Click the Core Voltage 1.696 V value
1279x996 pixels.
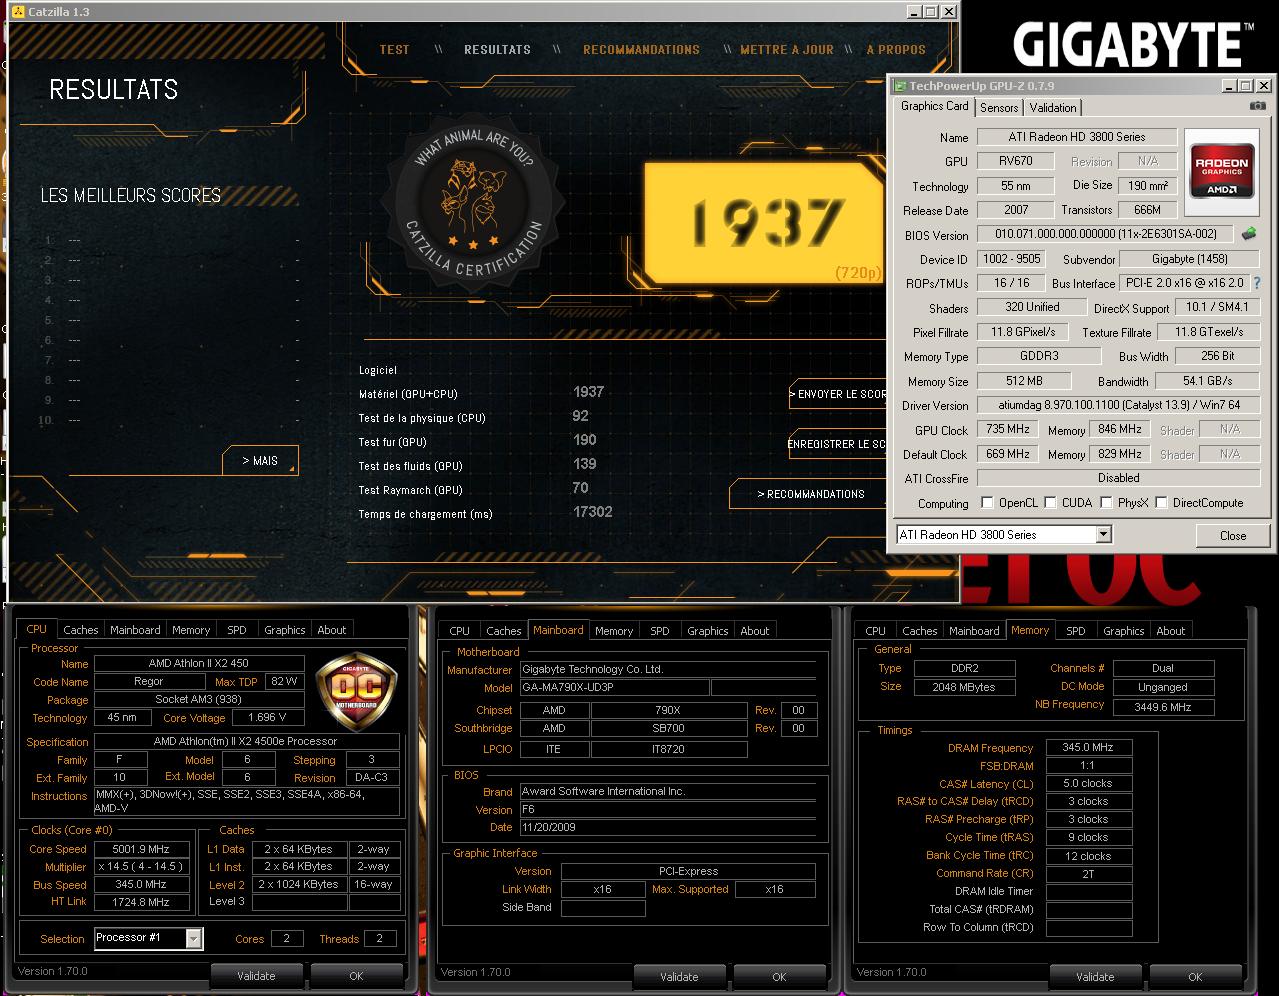pyautogui.click(x=267, y=717)
